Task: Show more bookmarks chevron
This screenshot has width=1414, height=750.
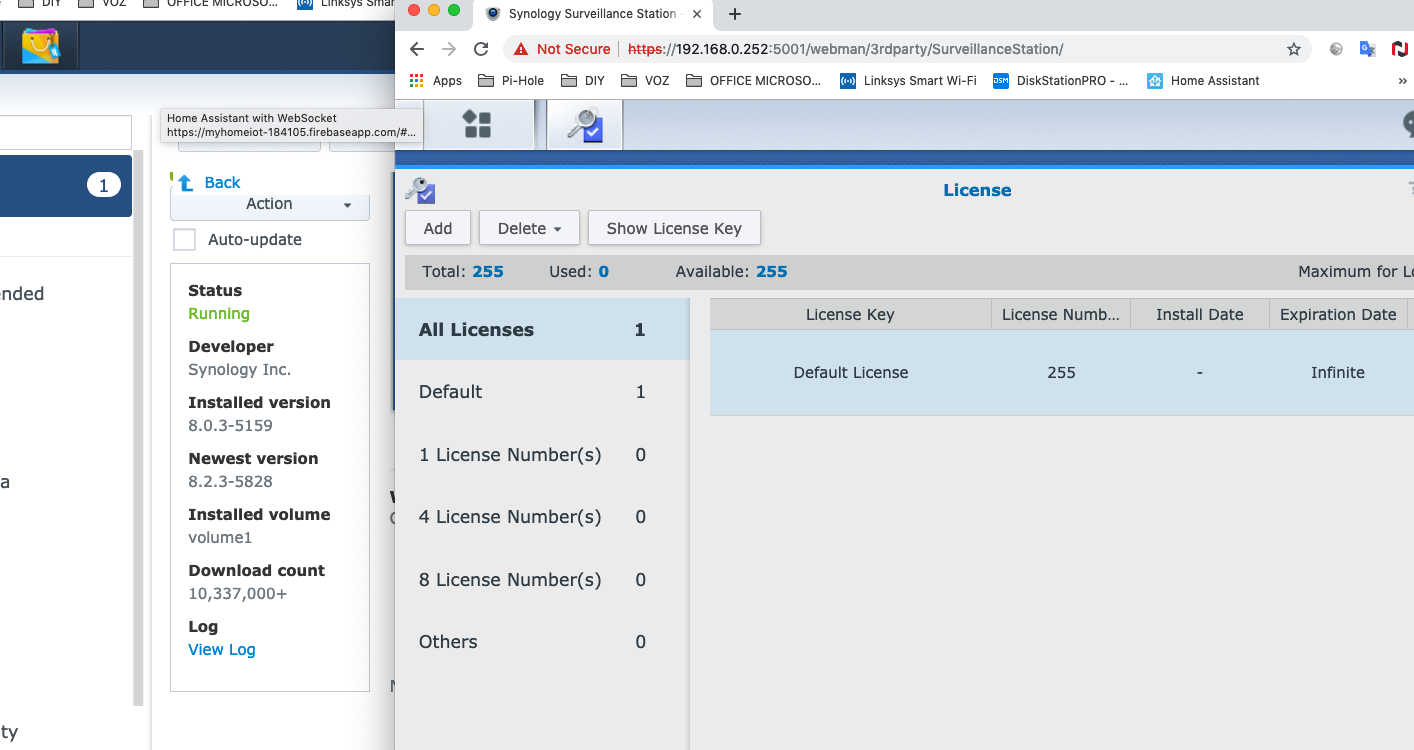Action: coord(1402,81)
